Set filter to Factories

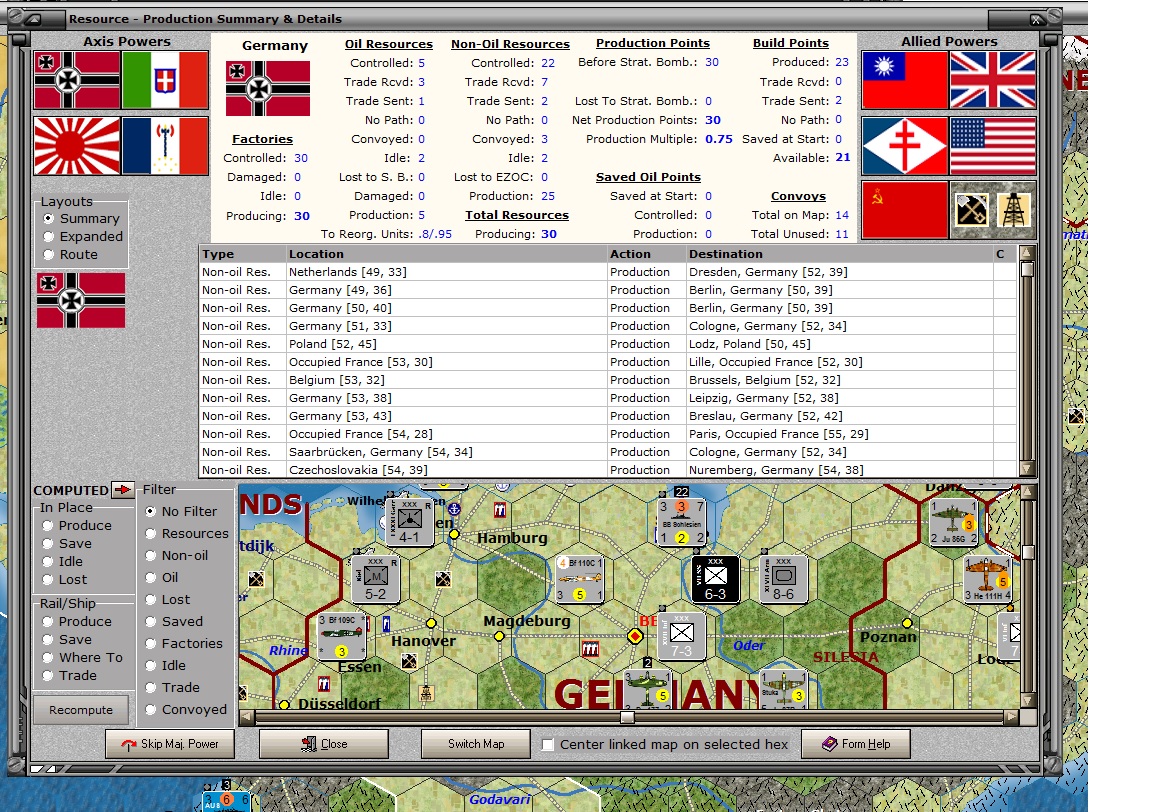151,644
